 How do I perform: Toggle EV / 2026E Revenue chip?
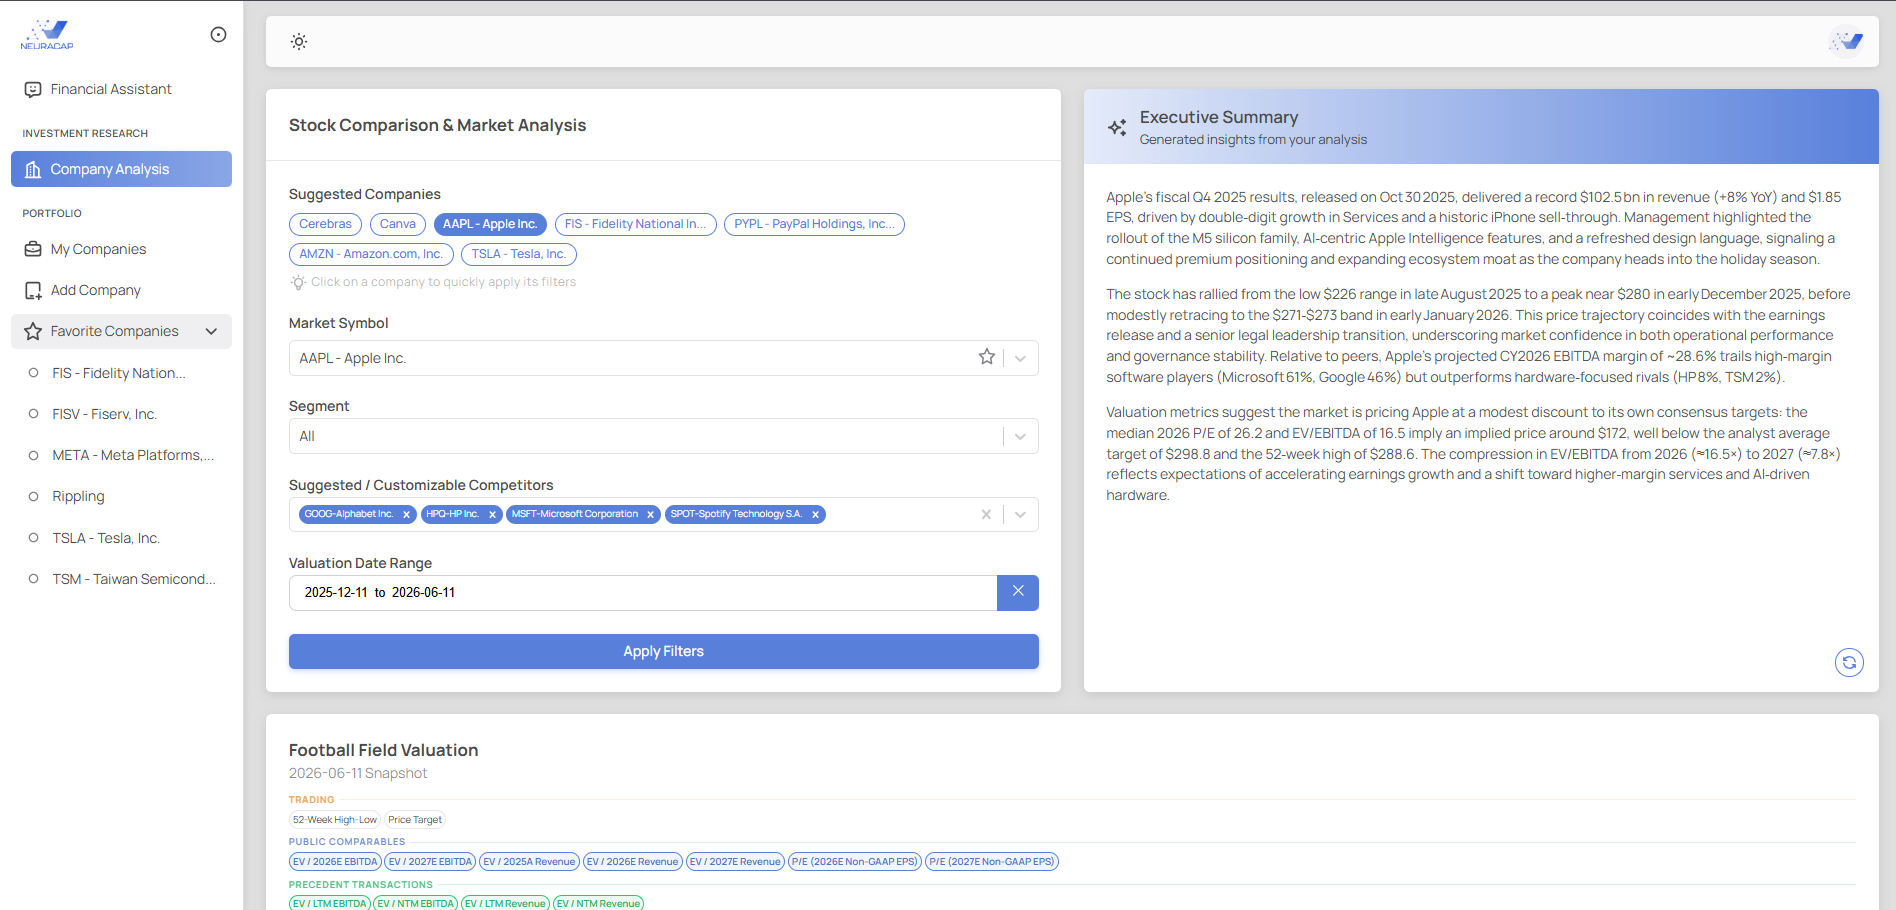[633, 862]
